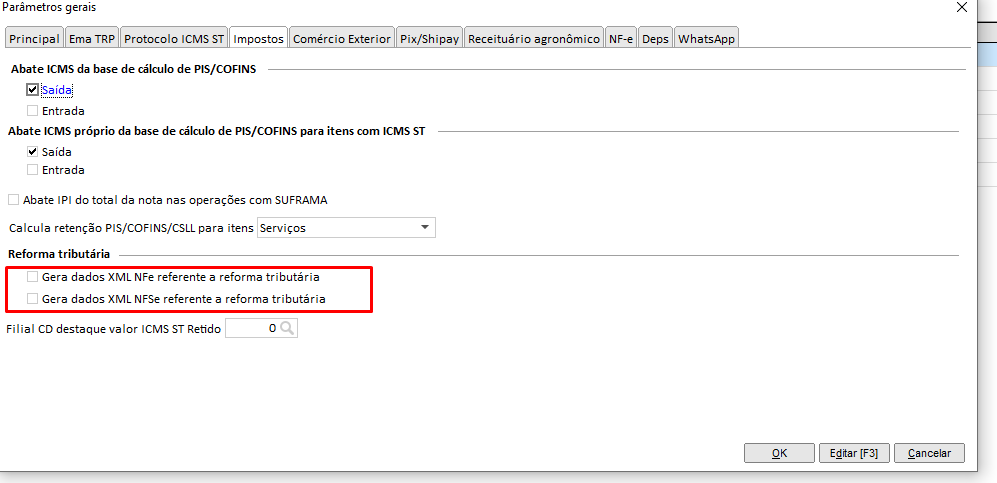
Task: Check Gera dados XML NFe reforma tributária
Action: (x=33, y=277)
